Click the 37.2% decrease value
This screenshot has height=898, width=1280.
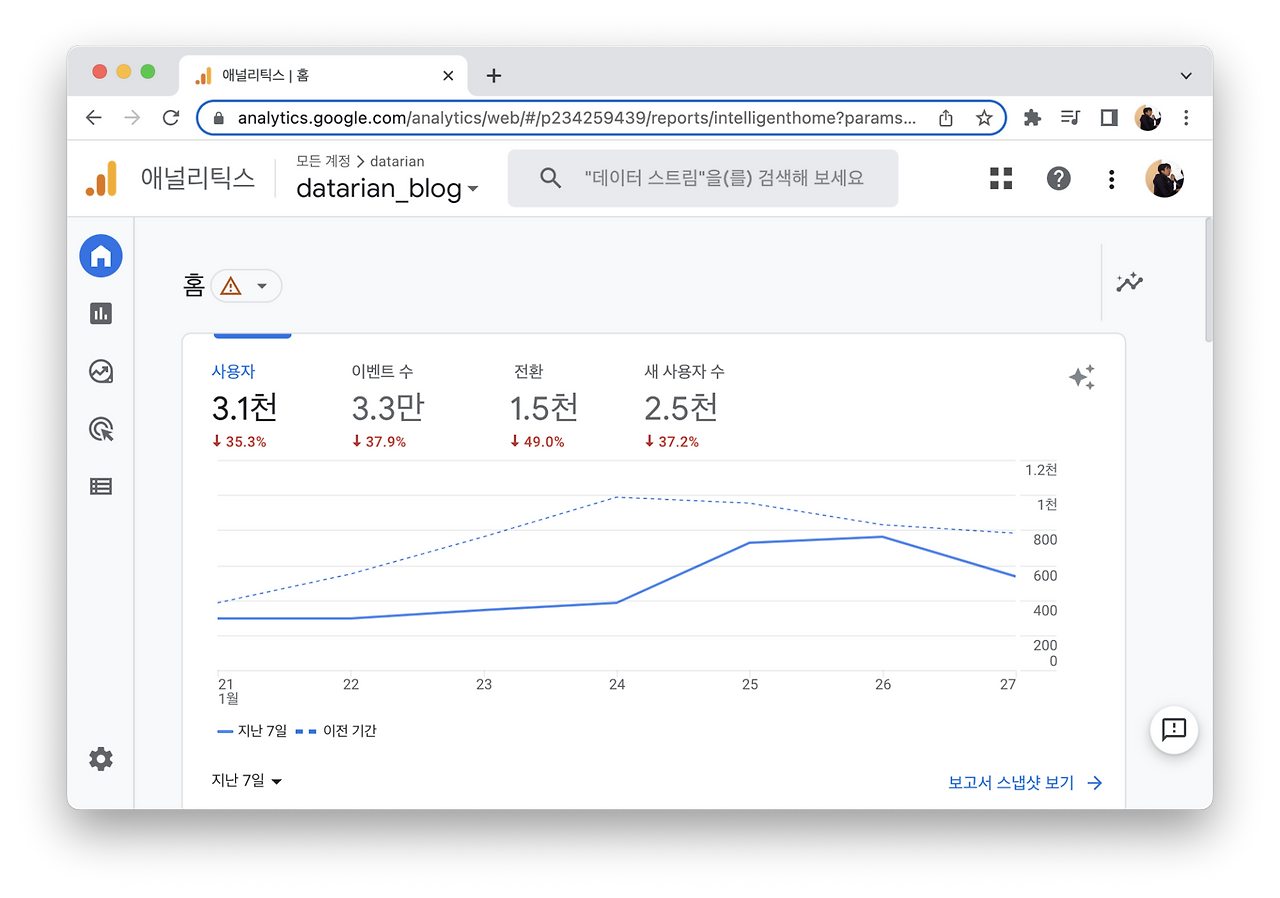tap(672, 441)
